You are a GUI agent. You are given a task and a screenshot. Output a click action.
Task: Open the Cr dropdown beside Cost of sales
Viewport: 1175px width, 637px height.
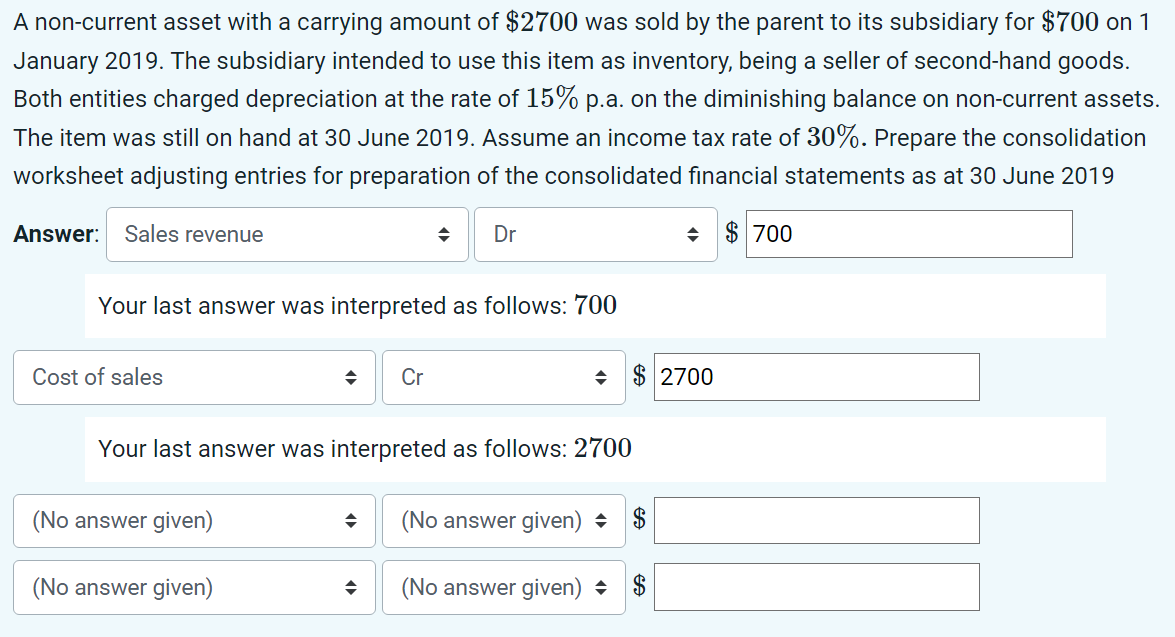(x=490, y=377)
